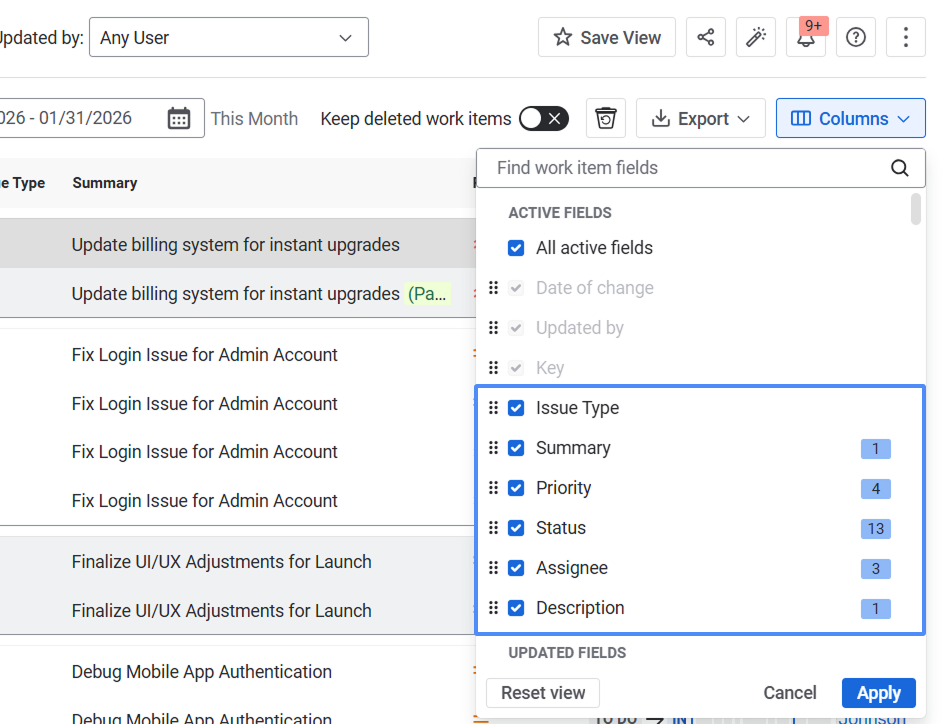Click Cancel in columns panel
947x724 pixels.
(x=790, y=693)
